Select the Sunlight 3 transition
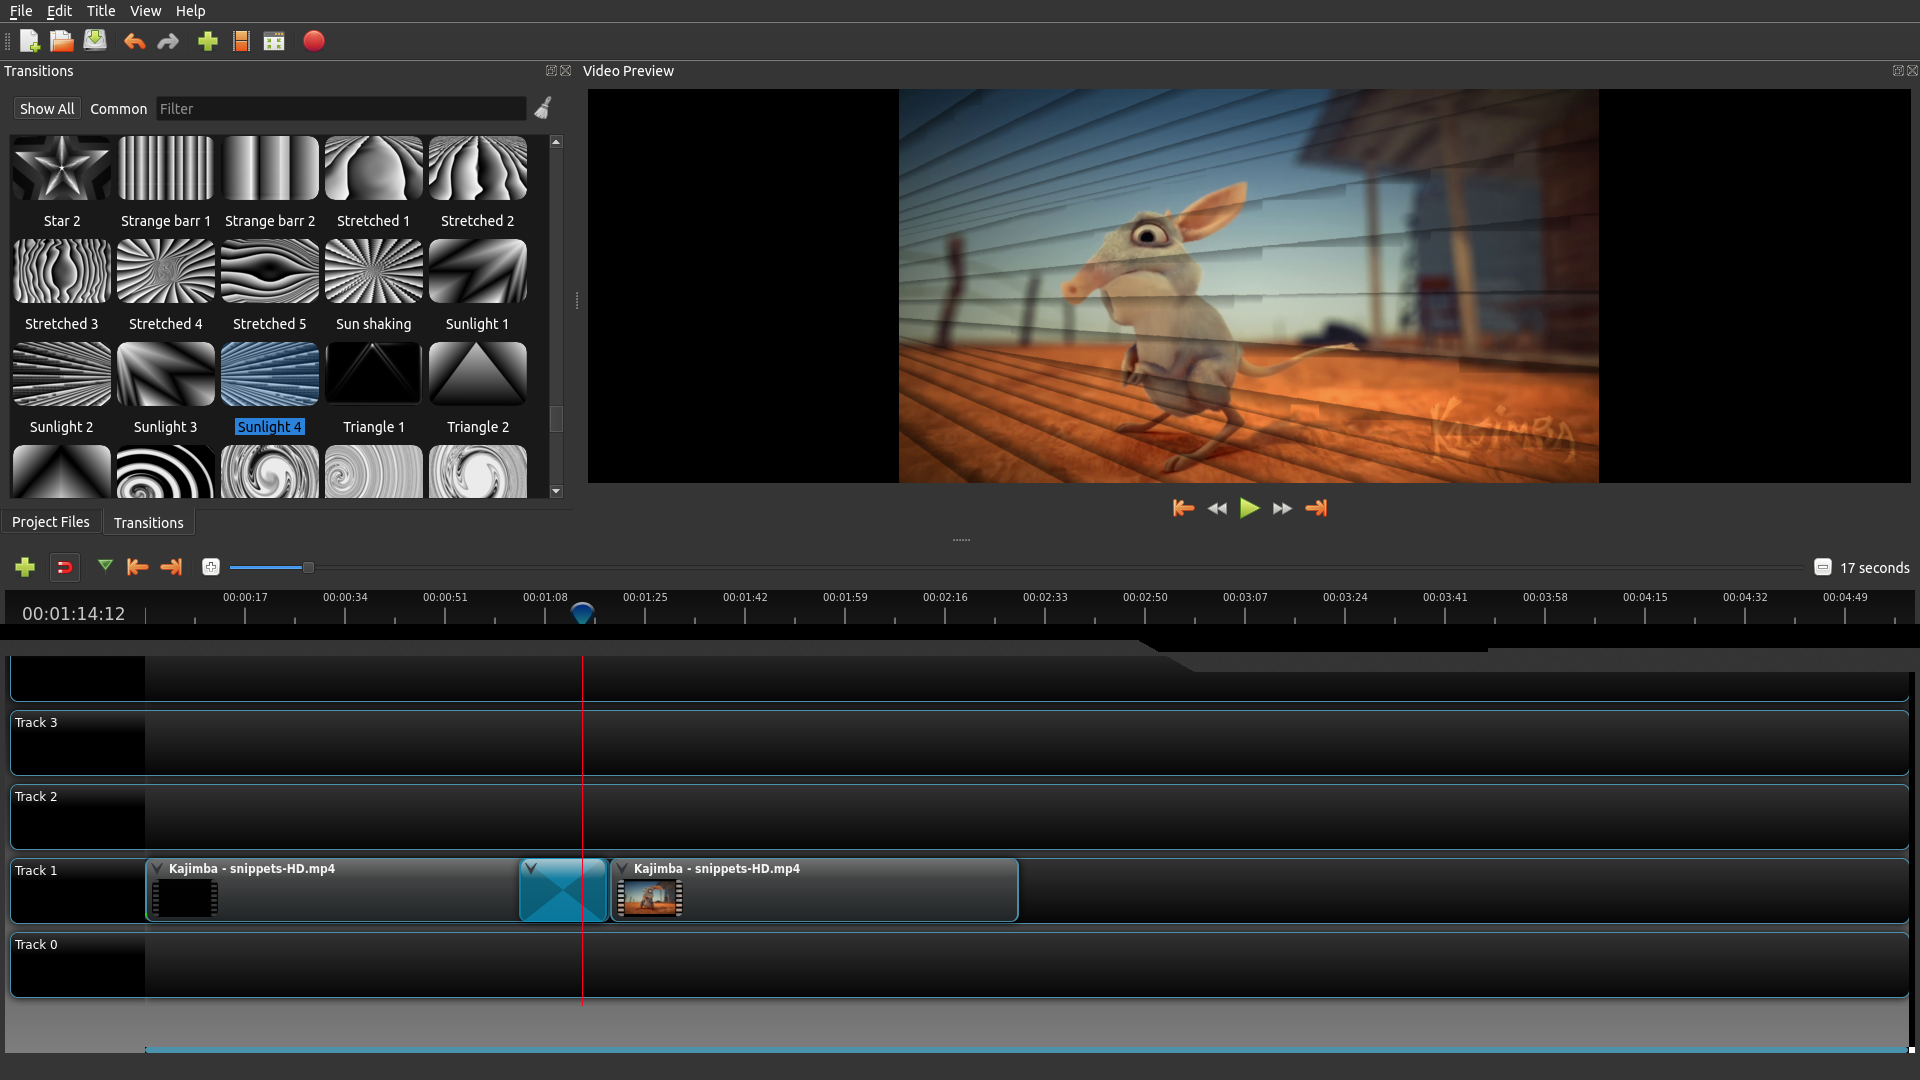The width and height of the screenshot is (1920, 1080). click(x=166, y=388)
